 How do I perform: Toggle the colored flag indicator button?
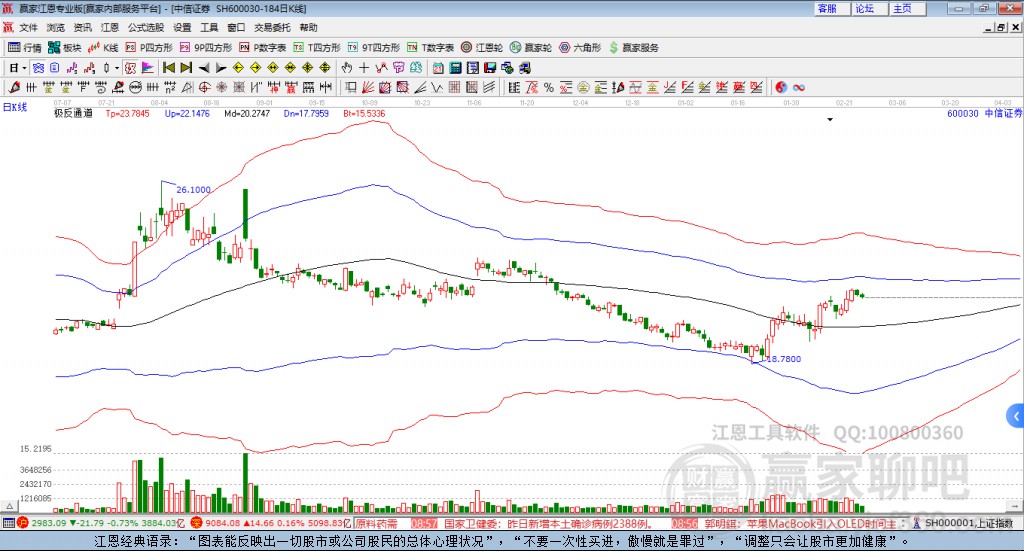pos(148,68)
